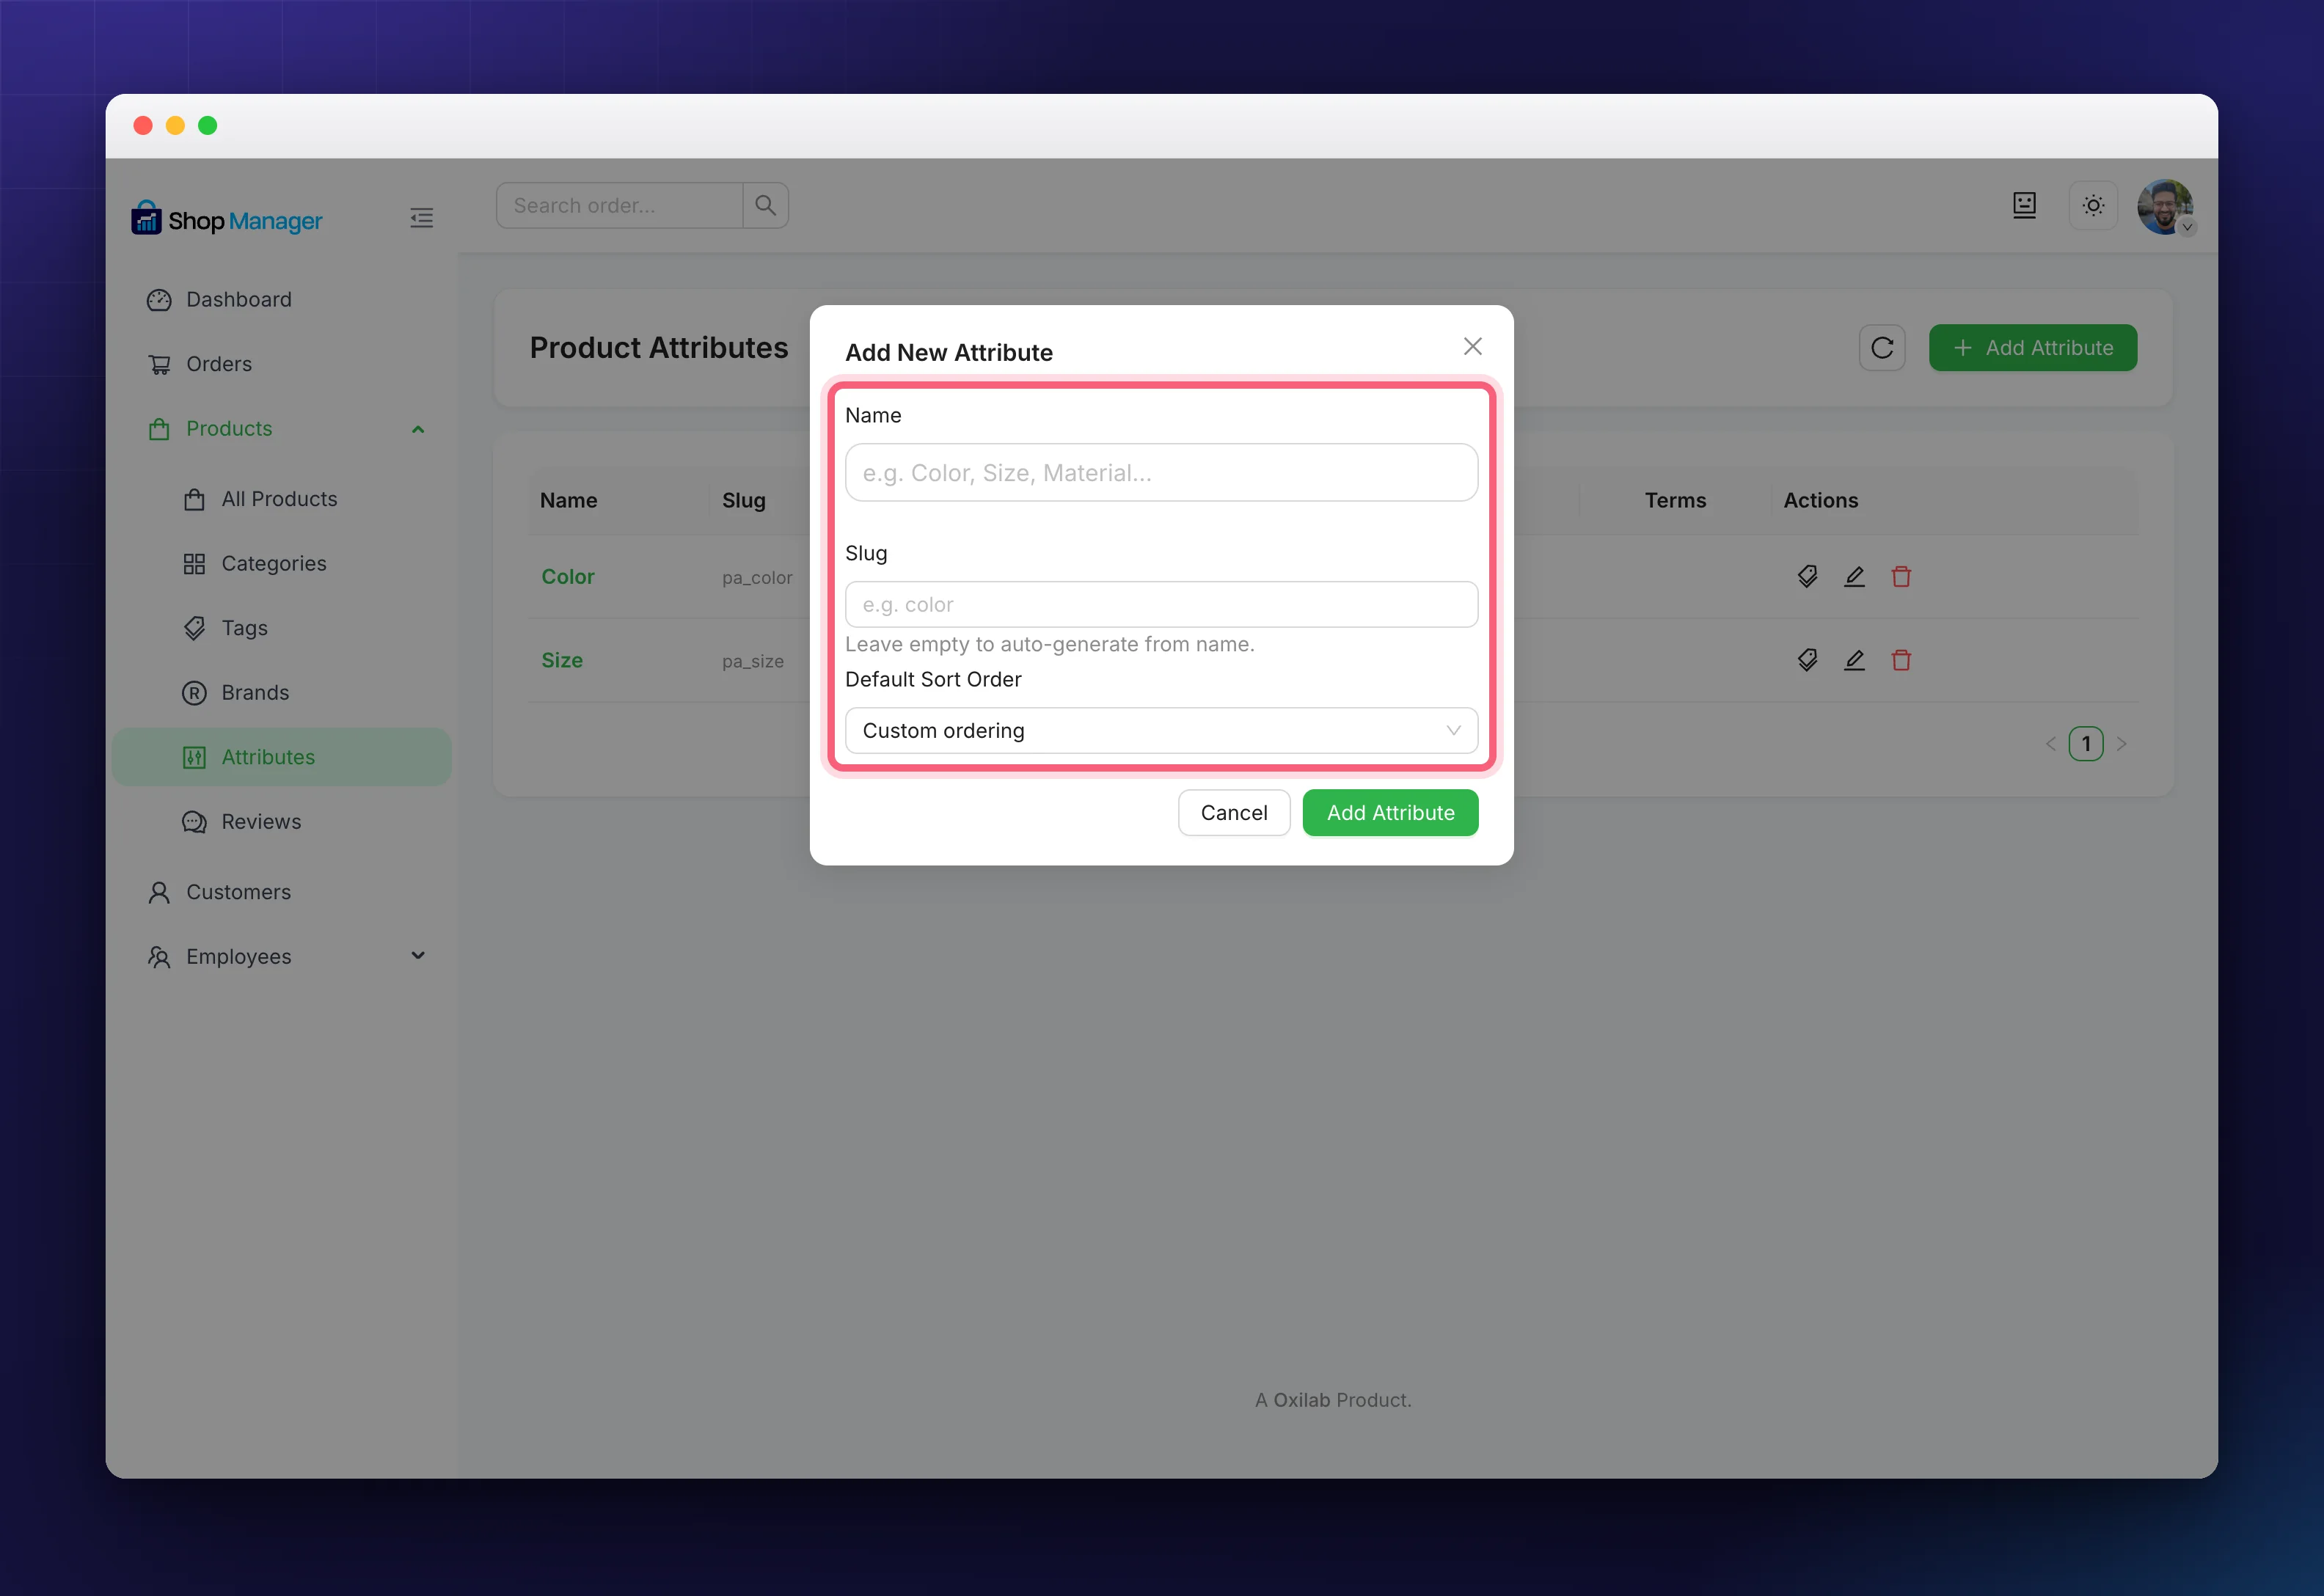Click the Search order input field
Screen dimensions: 2324x1596
[x=619, y=205]
